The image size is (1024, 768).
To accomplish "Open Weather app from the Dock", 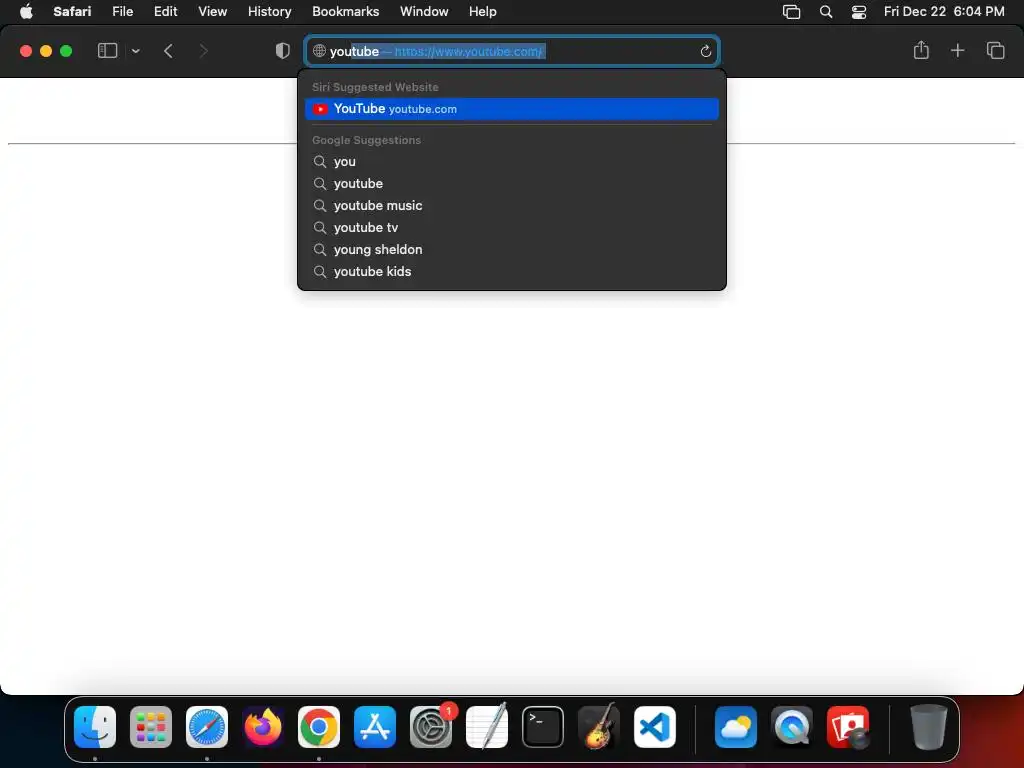I will click(736, 727).
